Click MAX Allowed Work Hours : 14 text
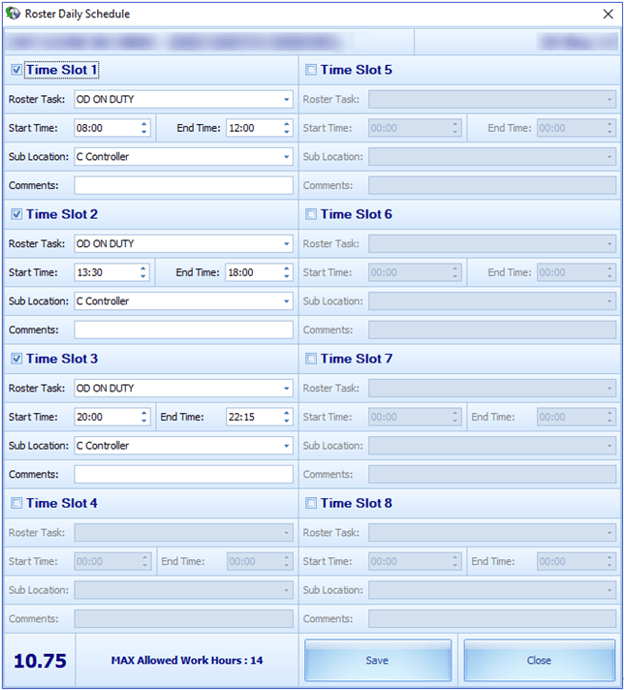Image resolution: width=624 pixels, height=690 pixels. tap(187, 661)
